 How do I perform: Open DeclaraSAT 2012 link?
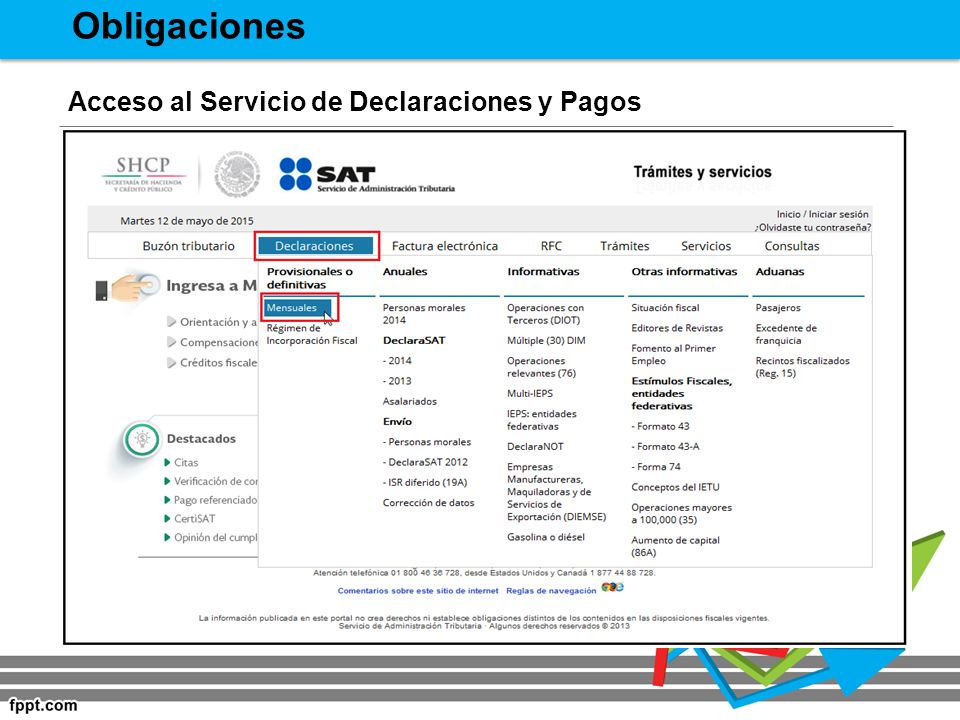tap(425, 462)
